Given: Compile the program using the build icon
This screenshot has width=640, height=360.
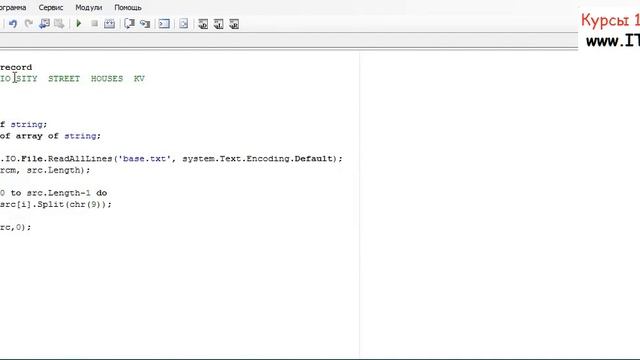Looking at the screenshot, I should click(x=109, y=24).
